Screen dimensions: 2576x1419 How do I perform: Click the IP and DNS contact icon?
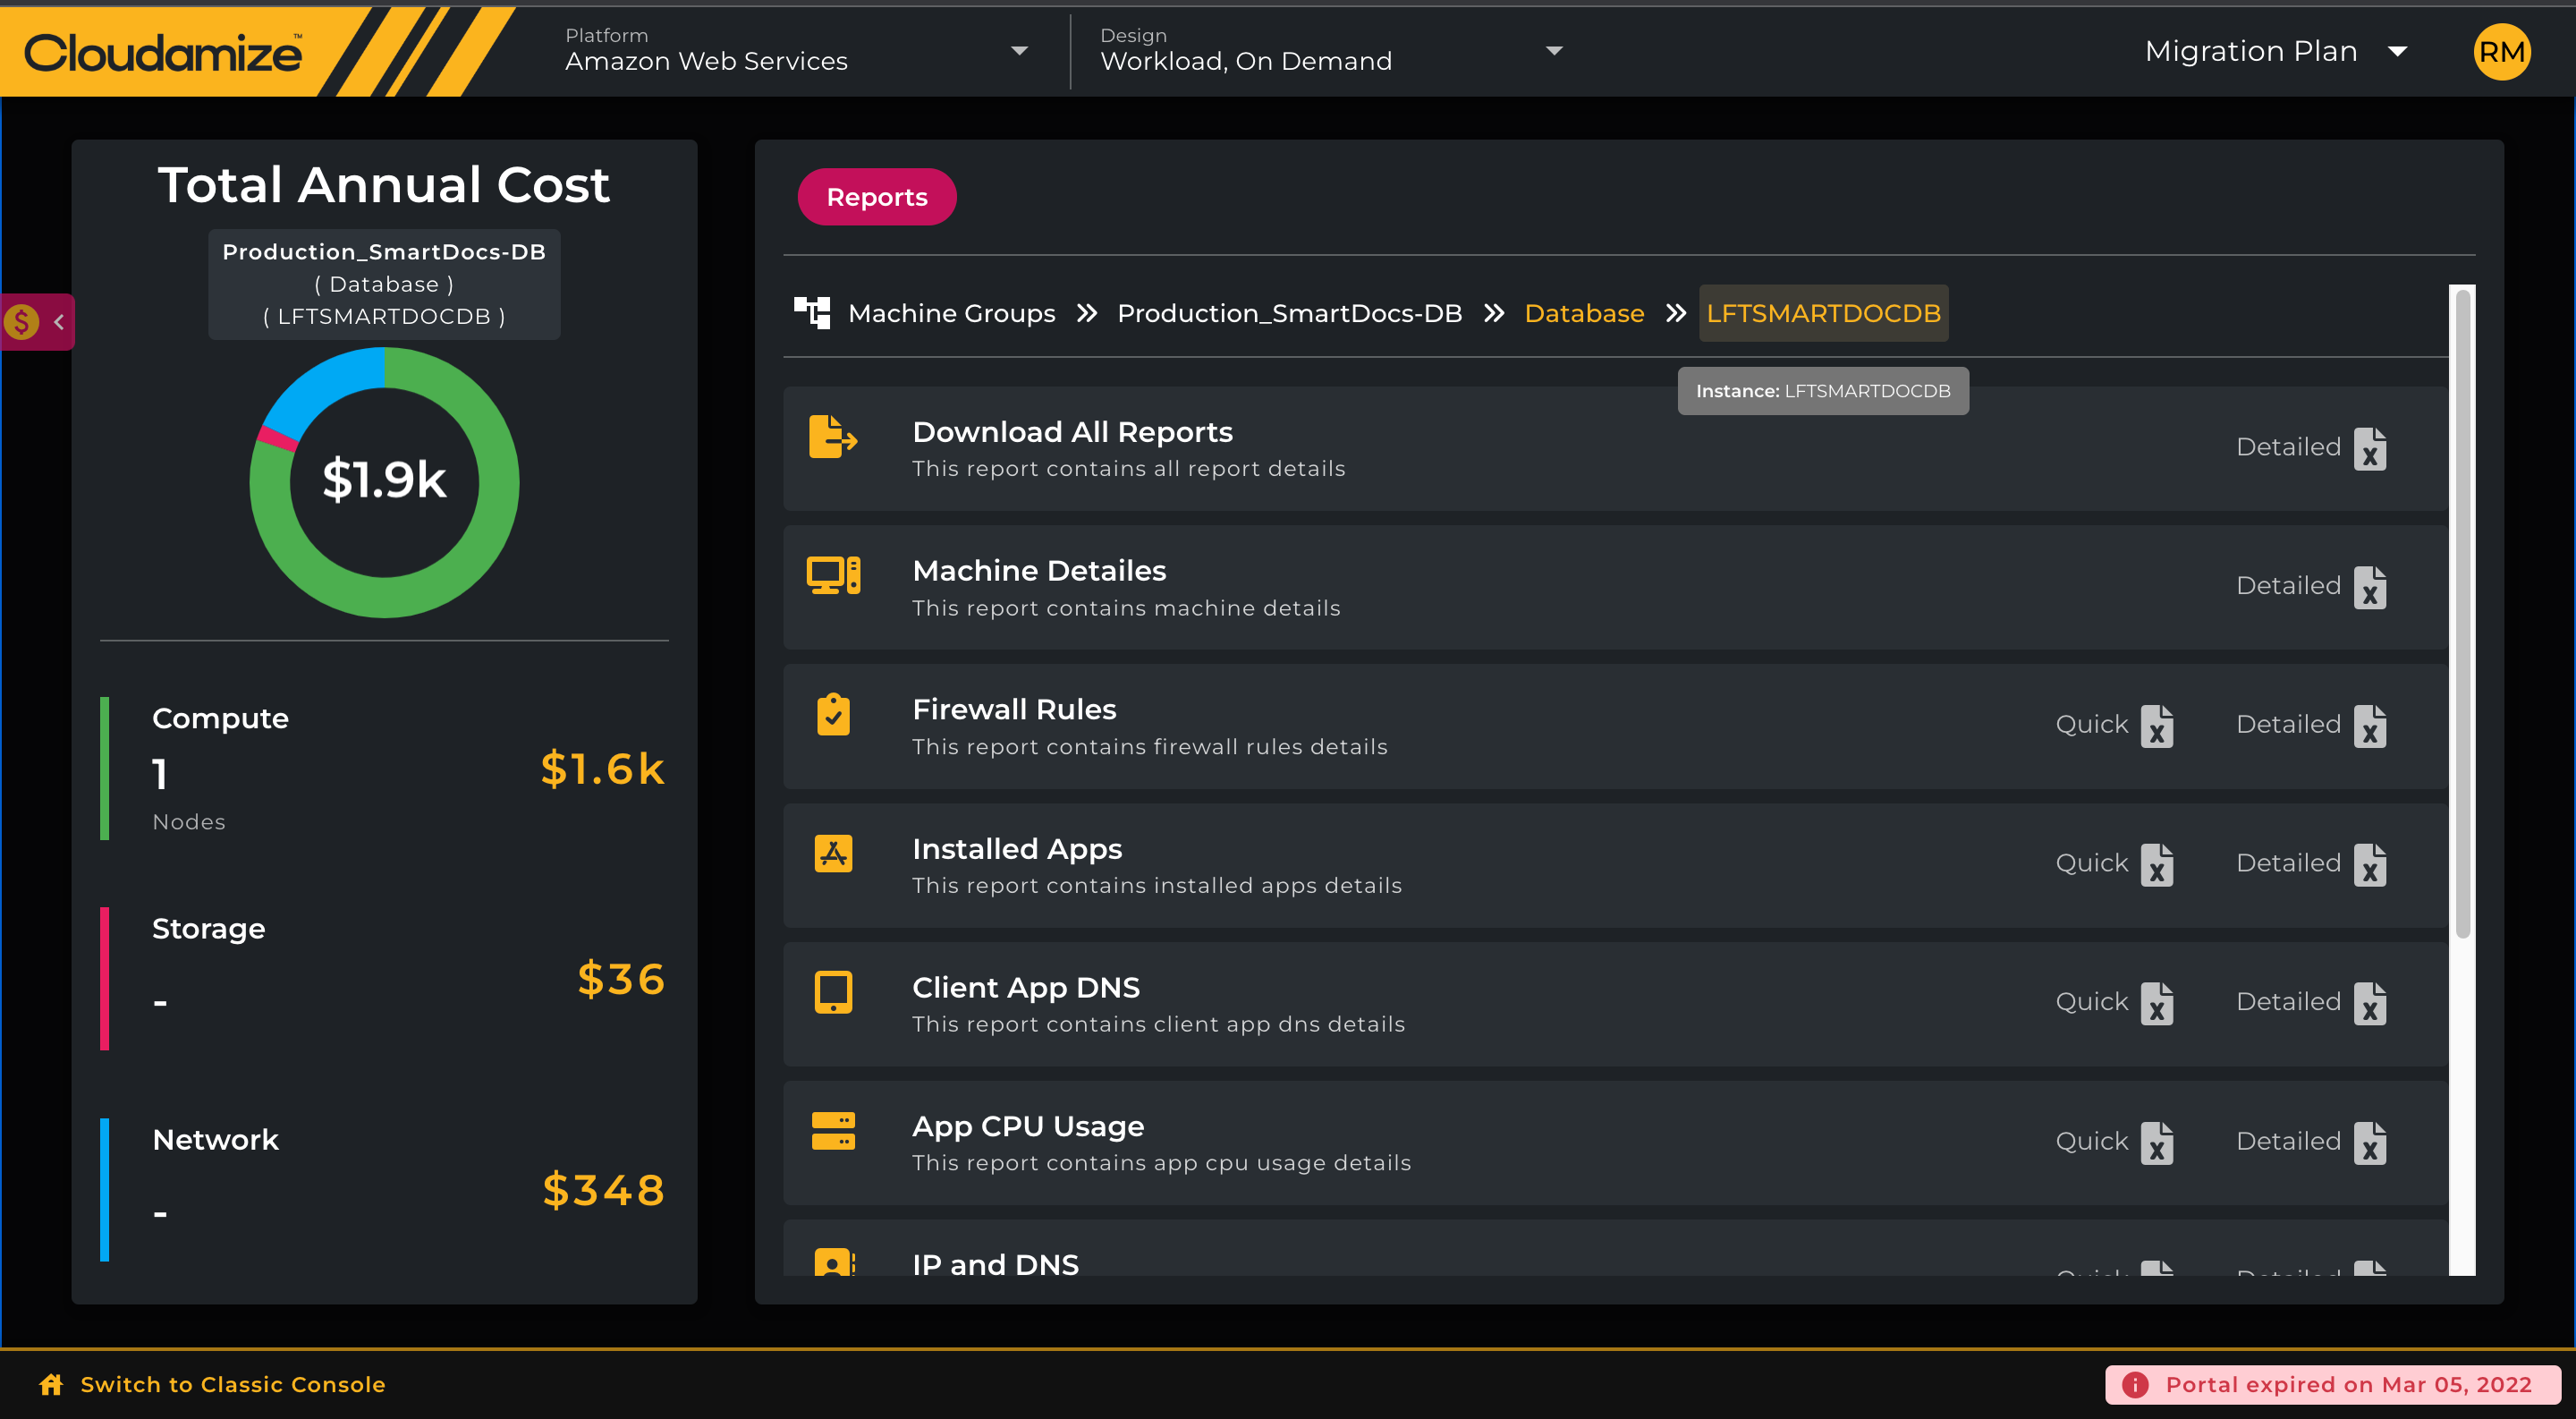click(x=834, y=1262)
